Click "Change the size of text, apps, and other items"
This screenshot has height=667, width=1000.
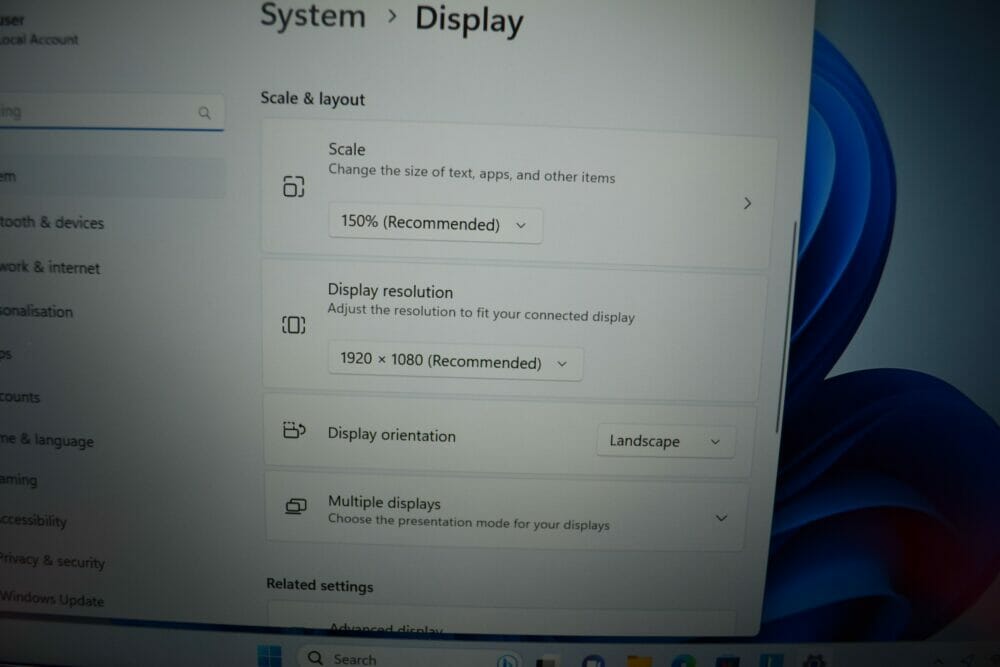[x=472, y=174]
